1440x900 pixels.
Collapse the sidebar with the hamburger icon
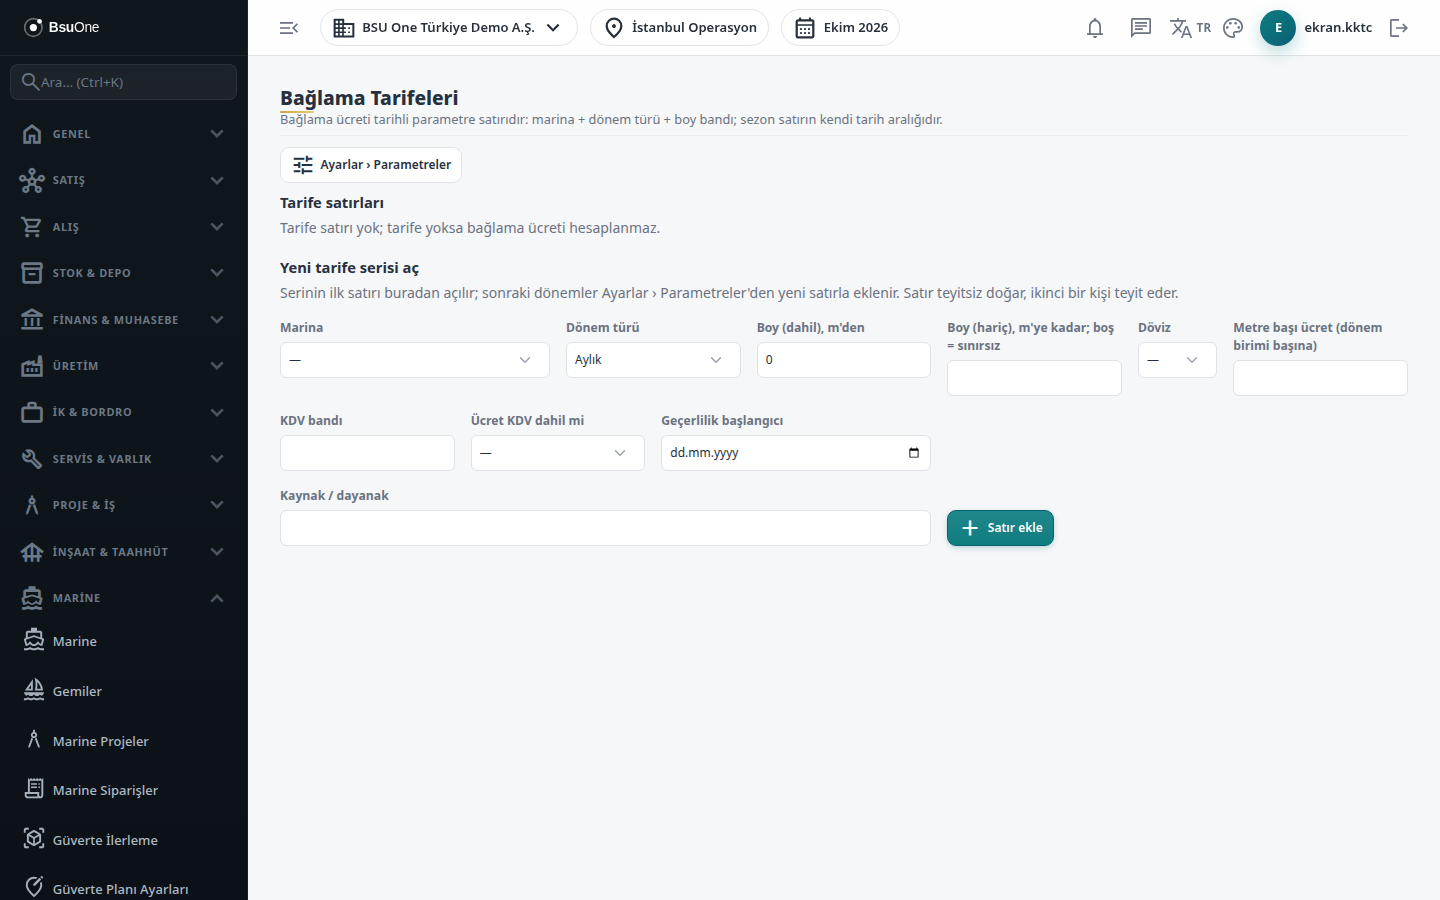coord(289,28)
